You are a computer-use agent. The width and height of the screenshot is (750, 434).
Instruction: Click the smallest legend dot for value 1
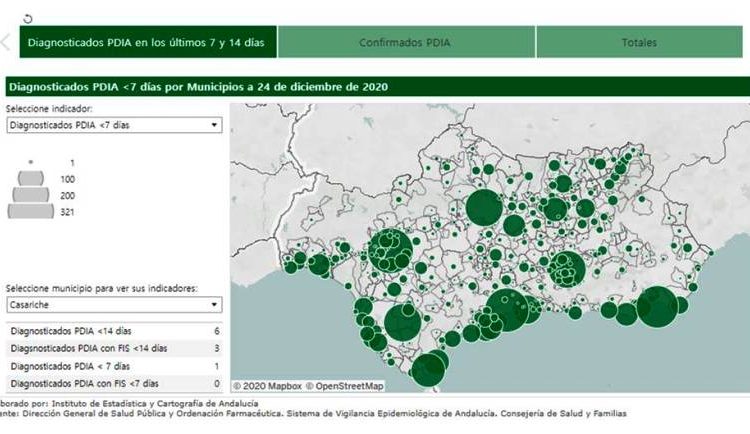31,162
